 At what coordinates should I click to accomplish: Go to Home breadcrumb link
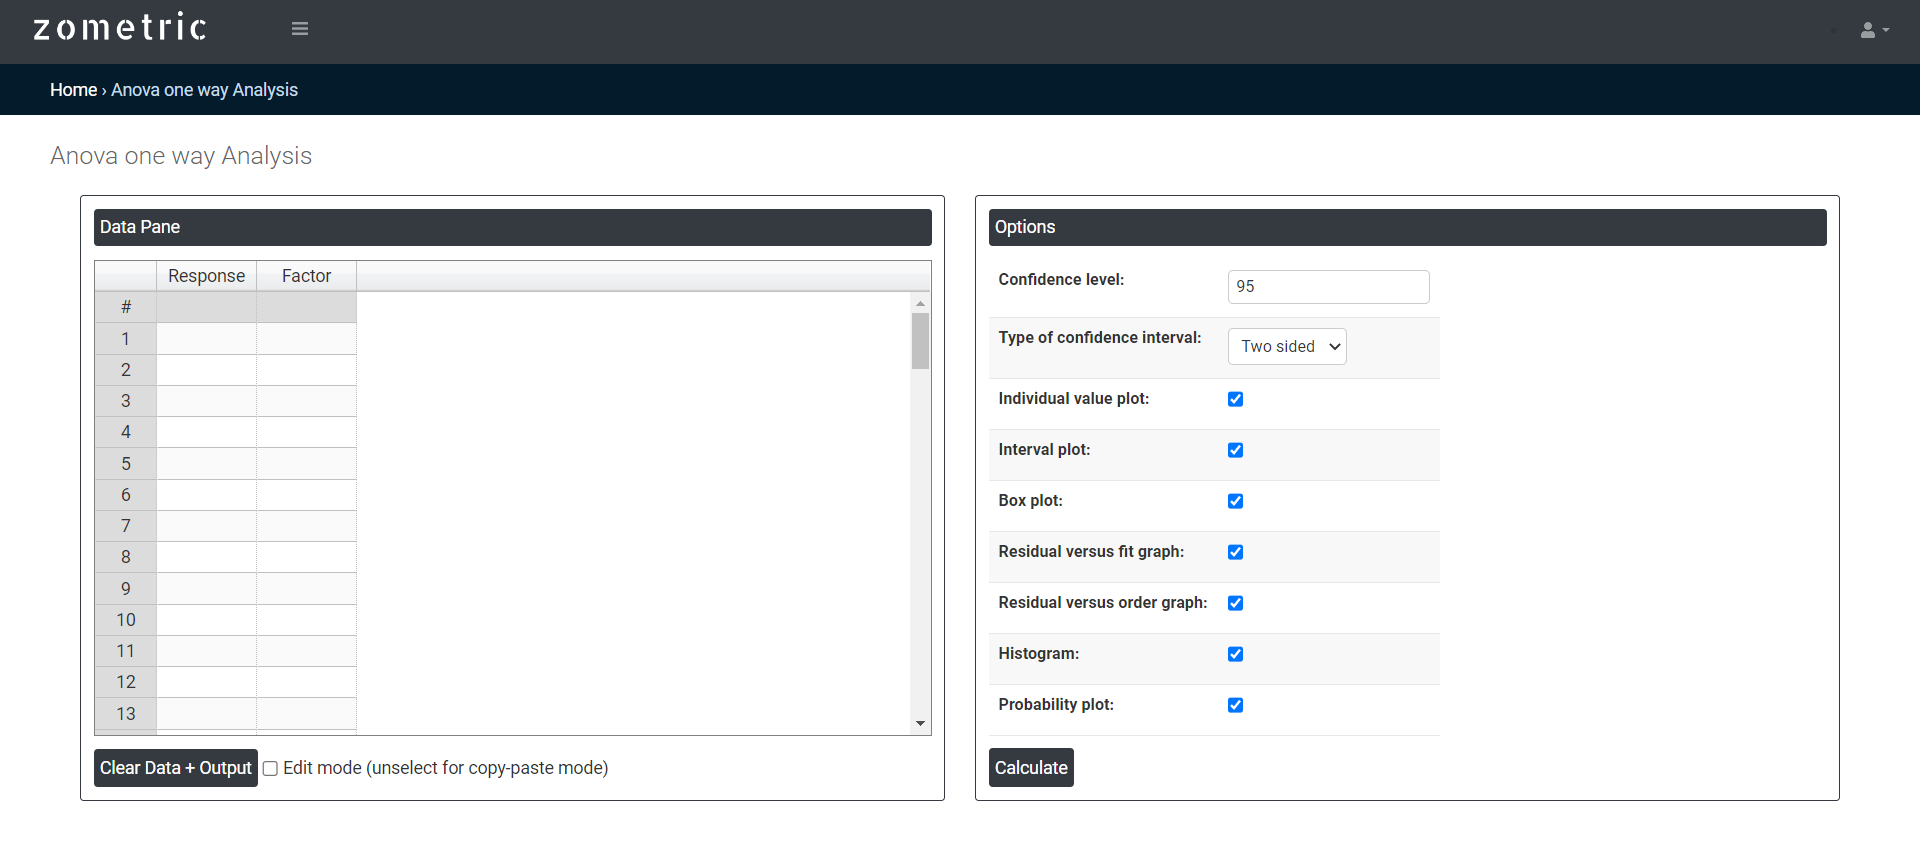(x=73, y=90)
